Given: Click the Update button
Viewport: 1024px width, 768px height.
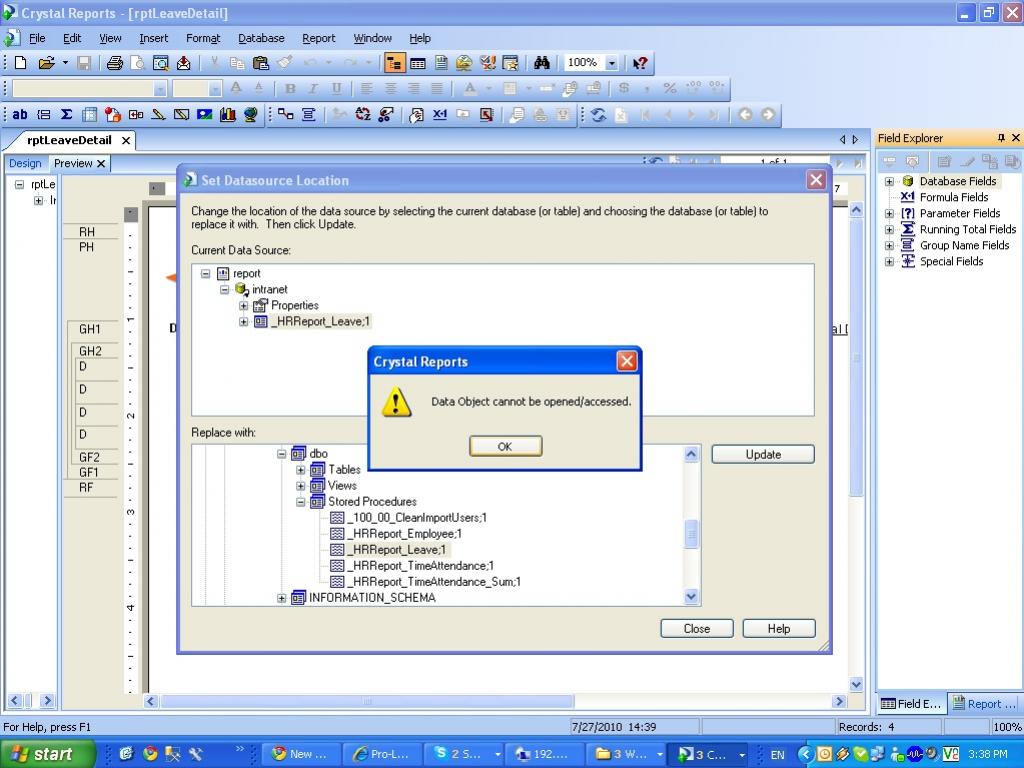Looking at the screenshot, I should (x=763, y=455).
